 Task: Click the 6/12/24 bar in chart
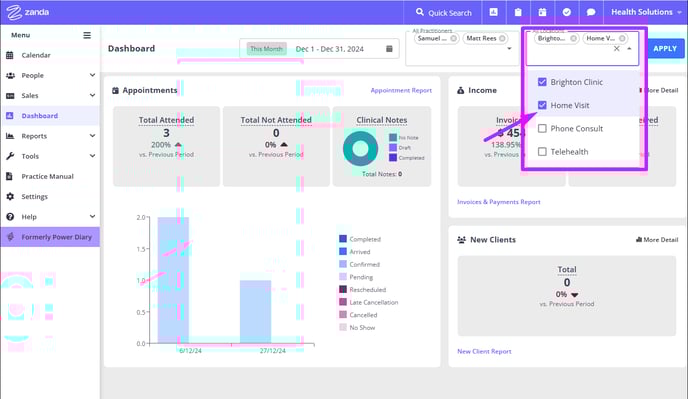point(173,280)
